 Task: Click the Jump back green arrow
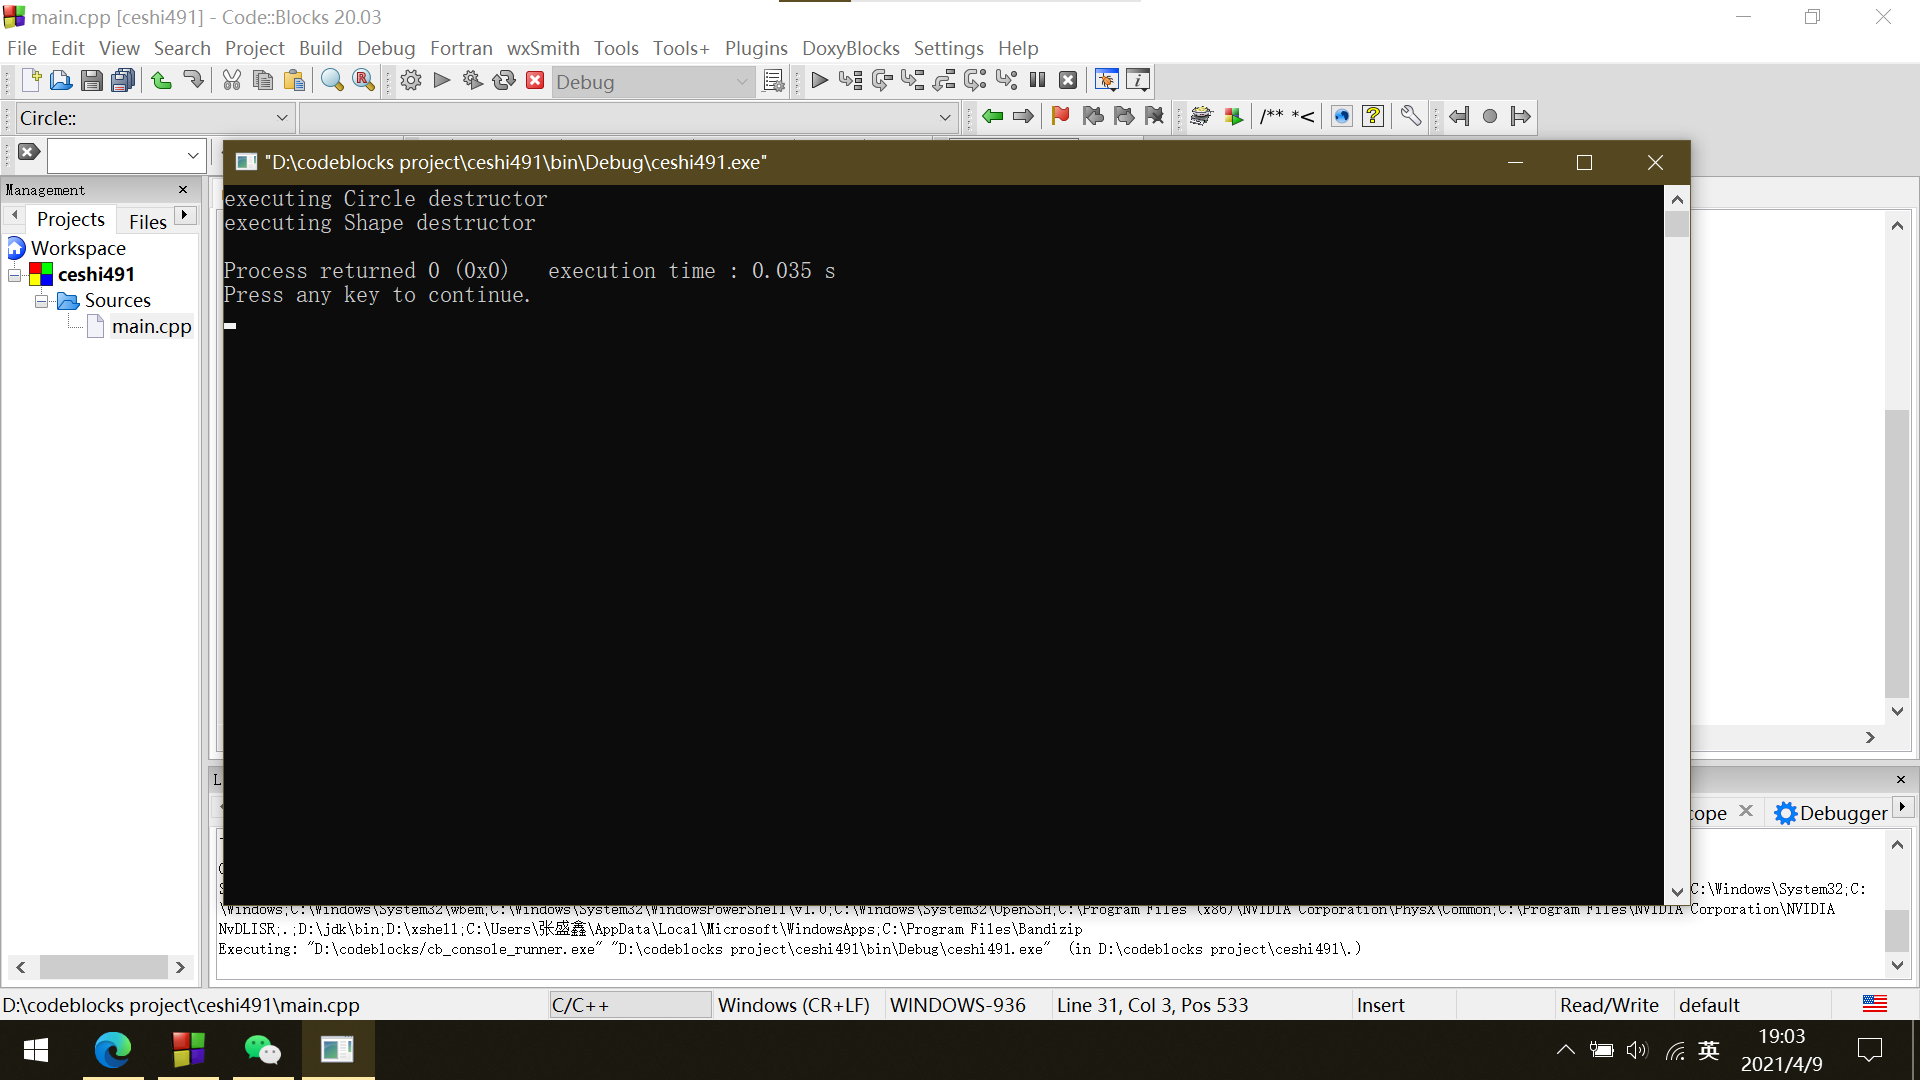(x=992, y=117)
